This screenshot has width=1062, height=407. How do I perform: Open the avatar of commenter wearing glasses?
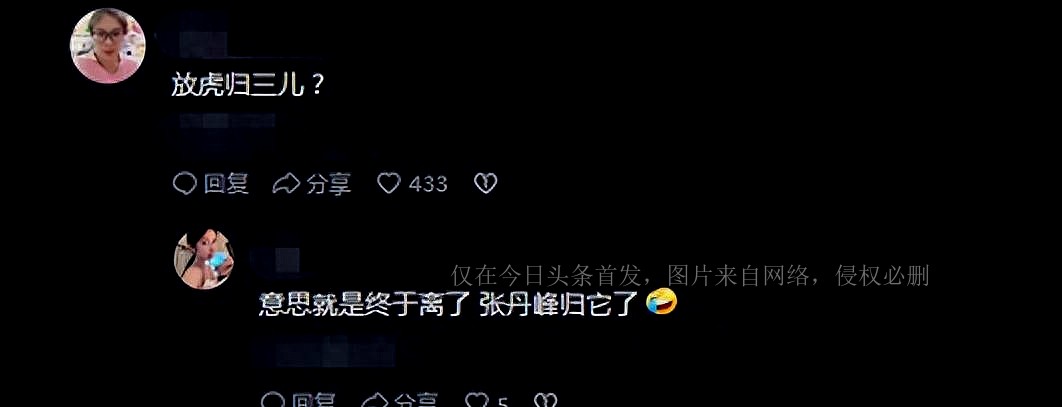point(108,46)
